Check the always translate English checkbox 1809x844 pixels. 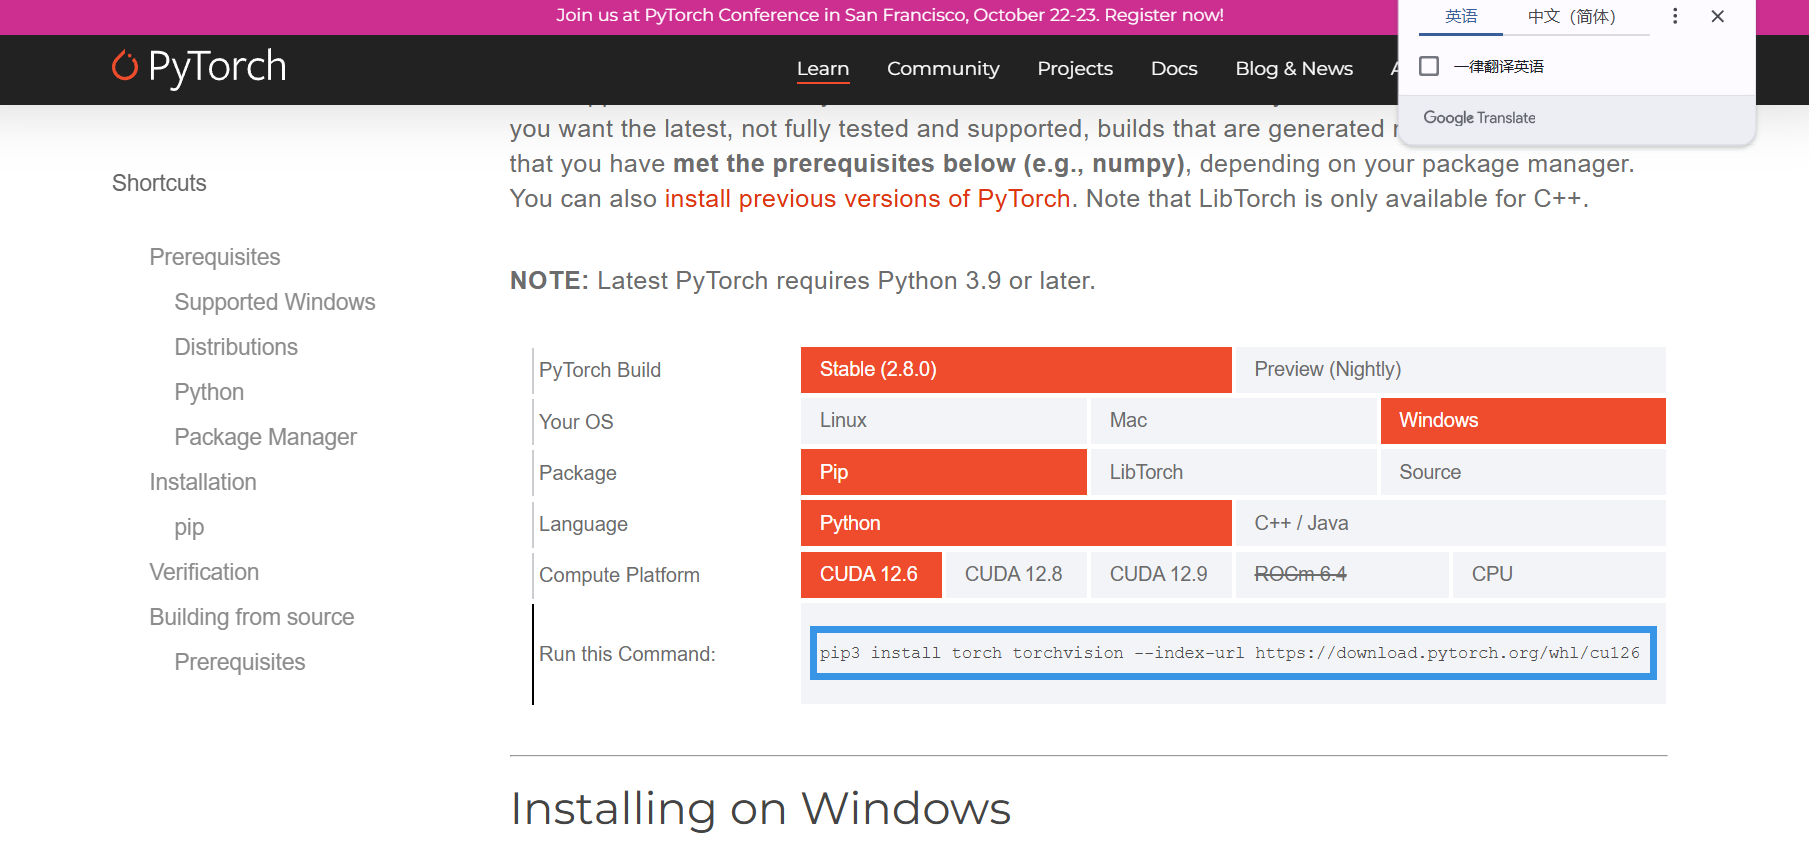tap(1429, 66)
